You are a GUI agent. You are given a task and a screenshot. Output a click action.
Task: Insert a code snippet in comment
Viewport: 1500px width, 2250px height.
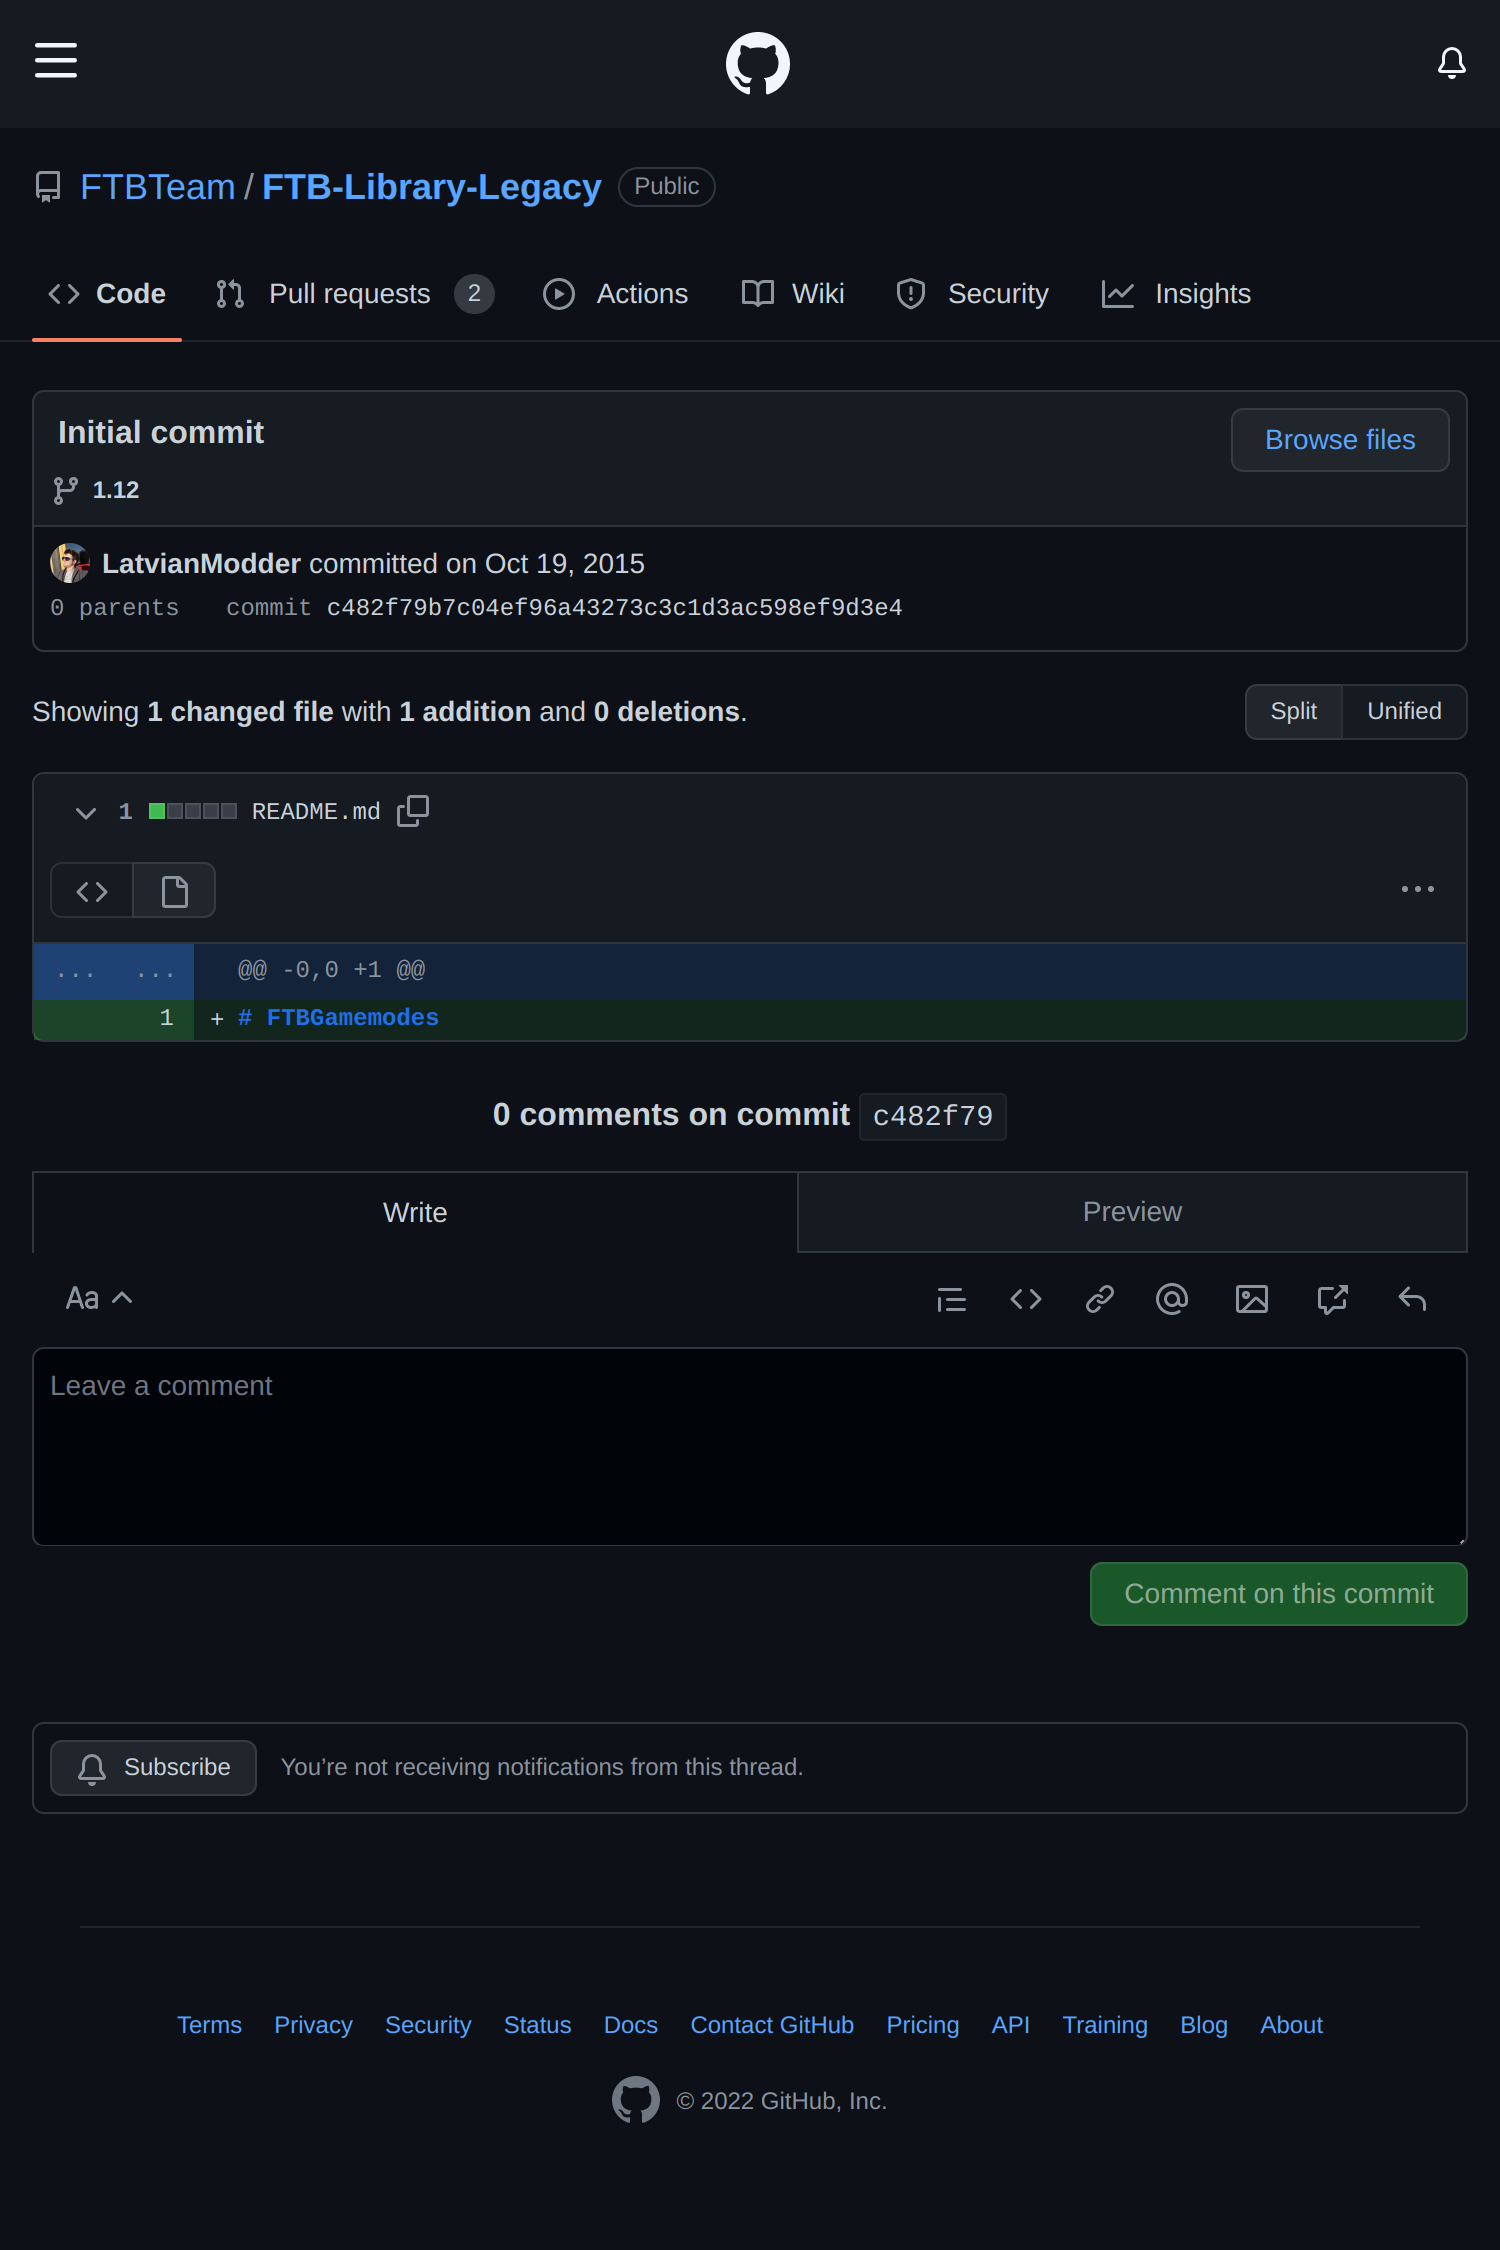(x=1026, y=1299)
